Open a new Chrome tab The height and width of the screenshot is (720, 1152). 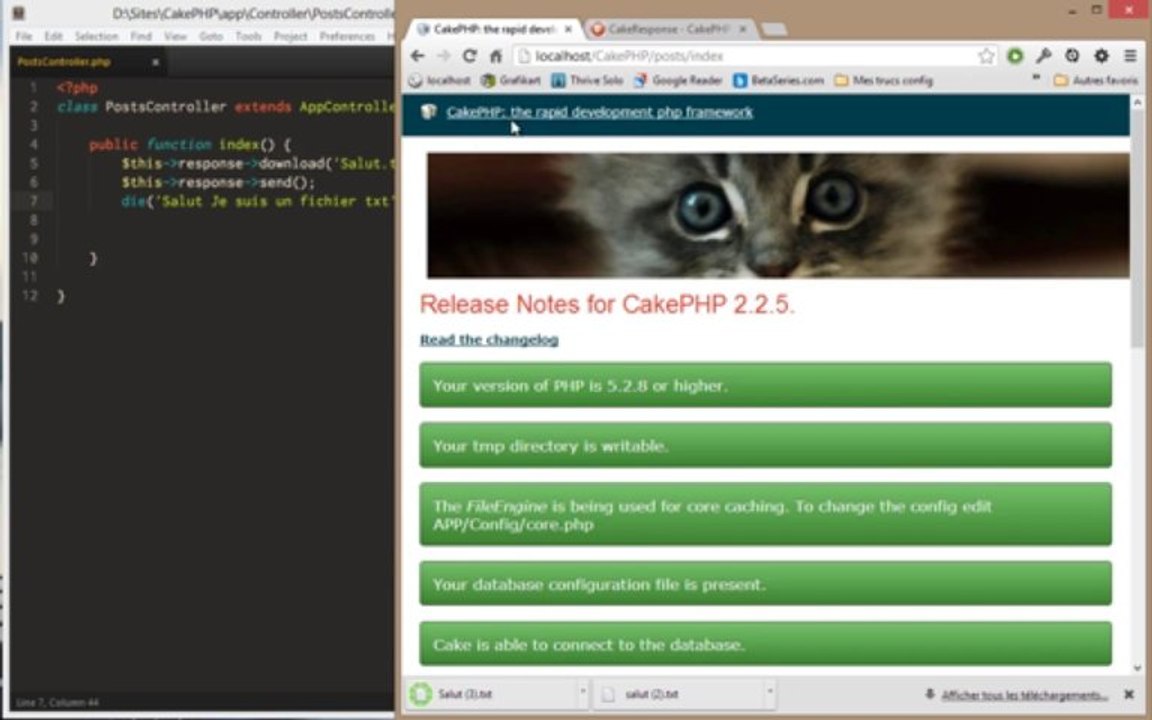(x=774, y=29)
